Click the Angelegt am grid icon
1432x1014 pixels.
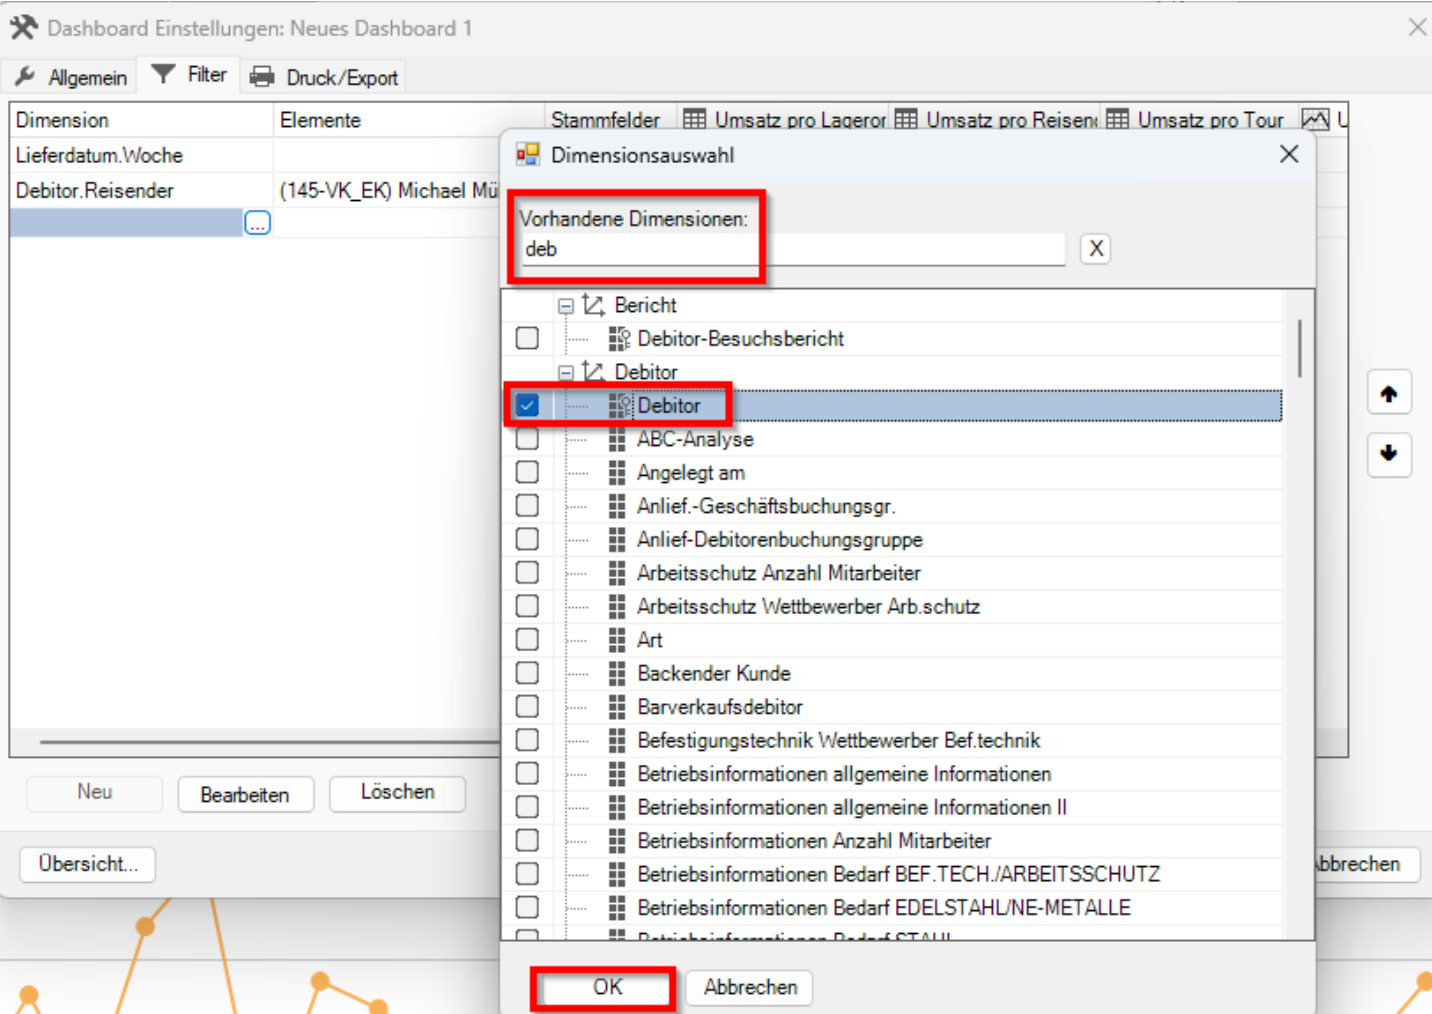point(617,473)
